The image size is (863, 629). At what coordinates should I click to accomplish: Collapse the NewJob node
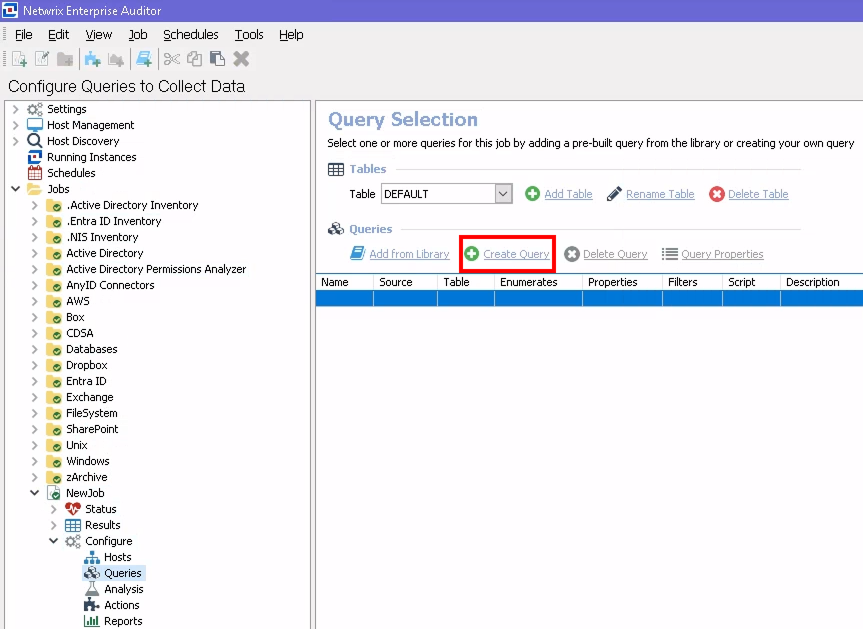(x=35, y=493)
